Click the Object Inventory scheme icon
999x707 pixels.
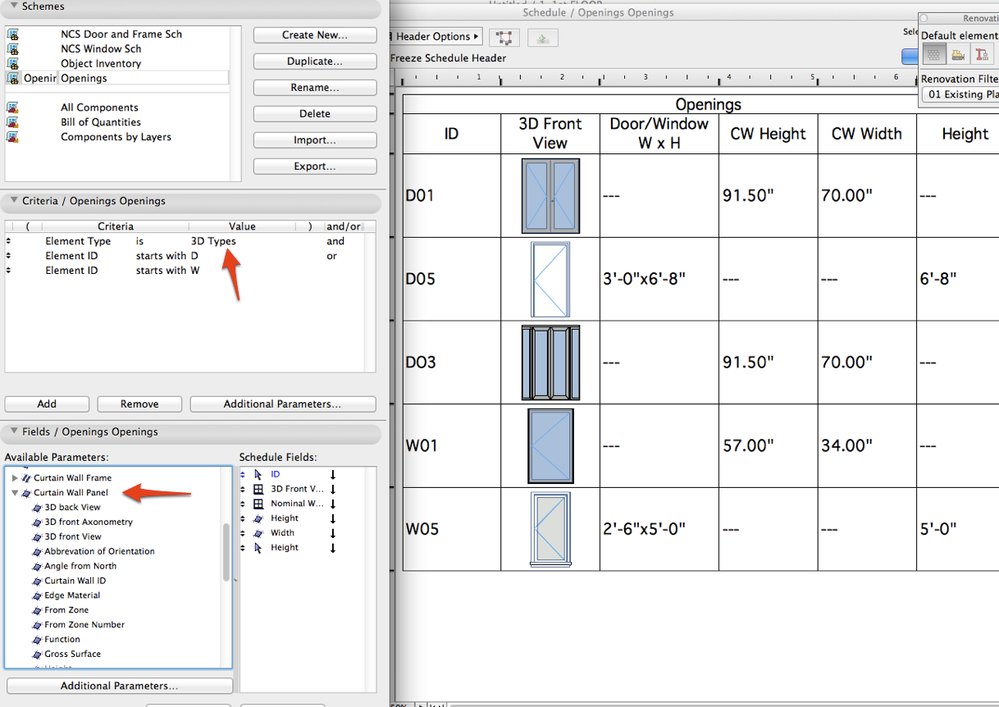(x=12, y=64)
